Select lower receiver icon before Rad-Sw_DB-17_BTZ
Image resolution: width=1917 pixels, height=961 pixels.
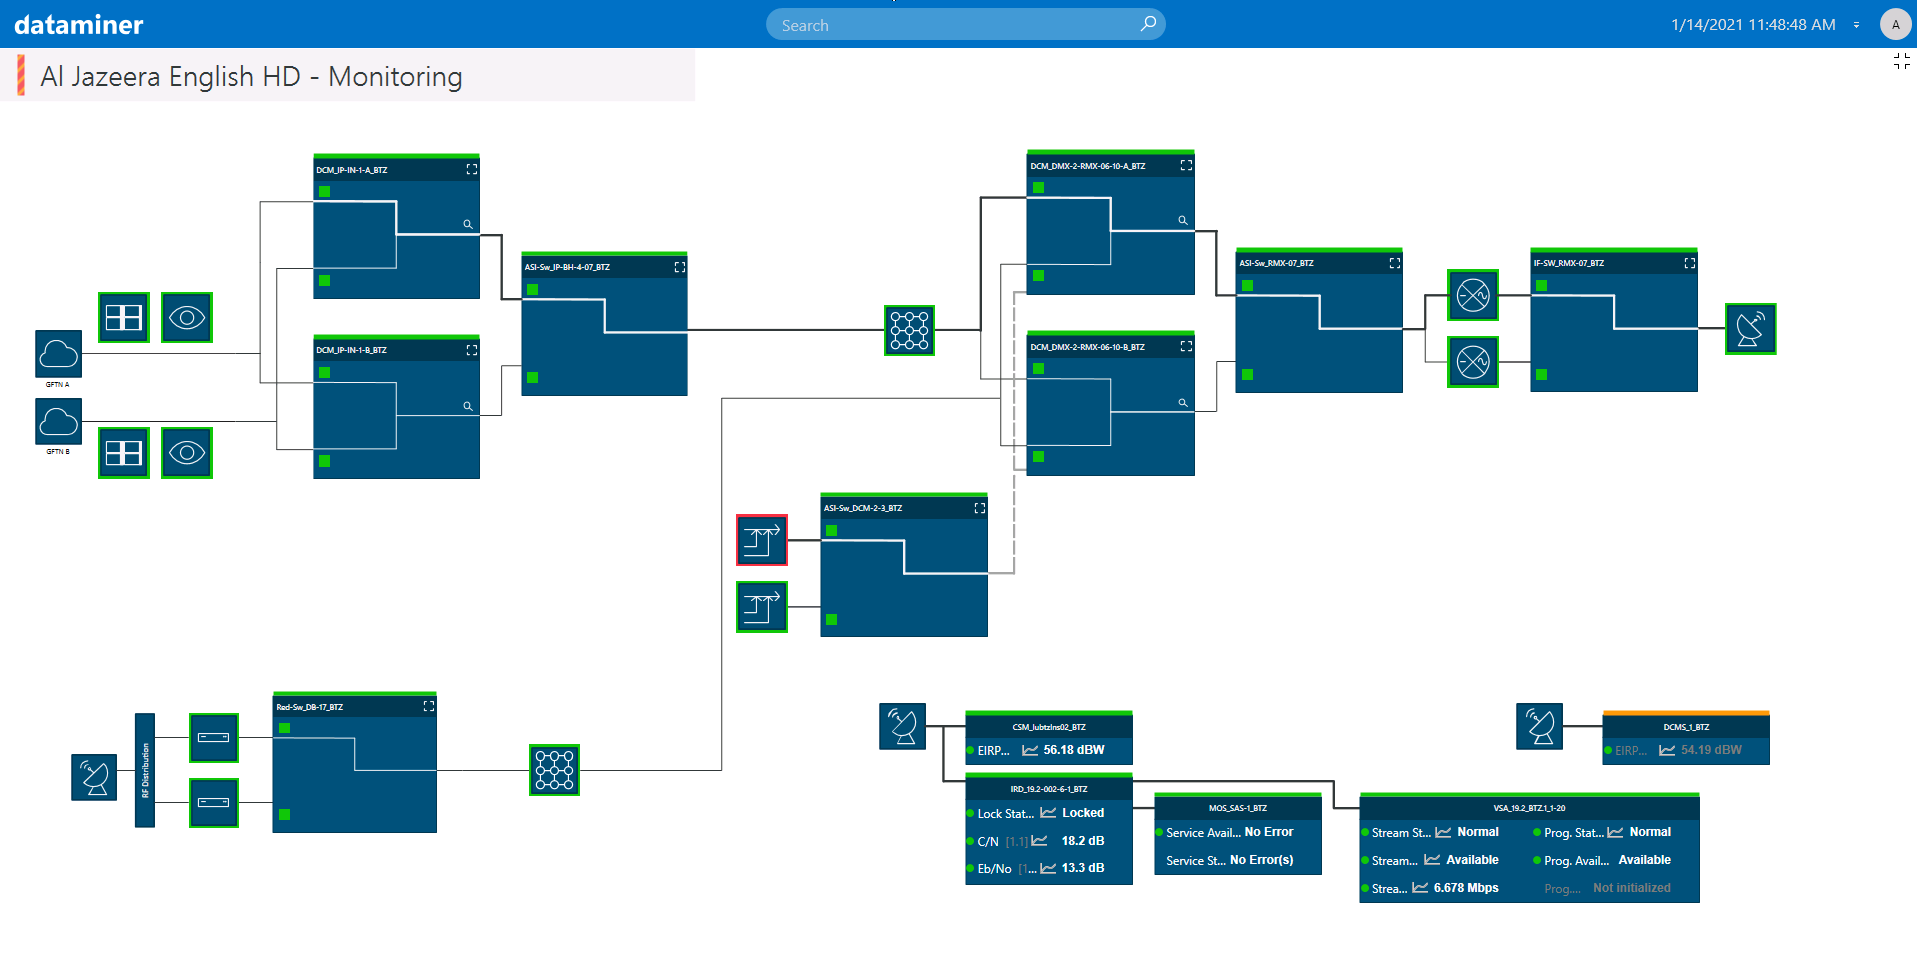click(214, 803)
